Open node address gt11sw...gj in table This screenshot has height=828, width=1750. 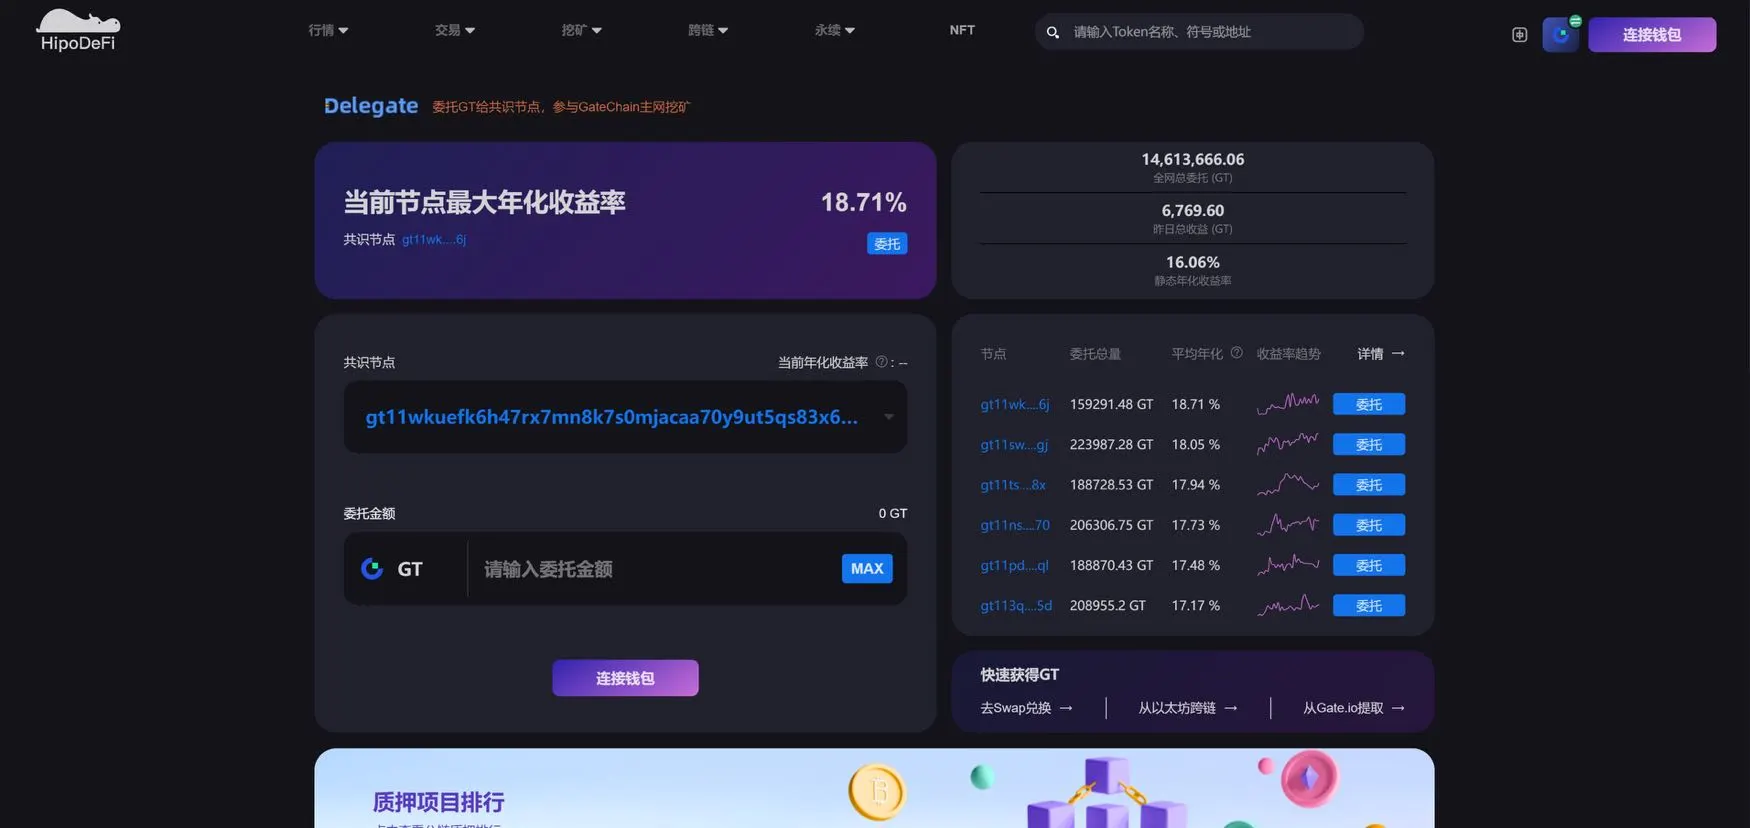click(x=1014, y=445)
